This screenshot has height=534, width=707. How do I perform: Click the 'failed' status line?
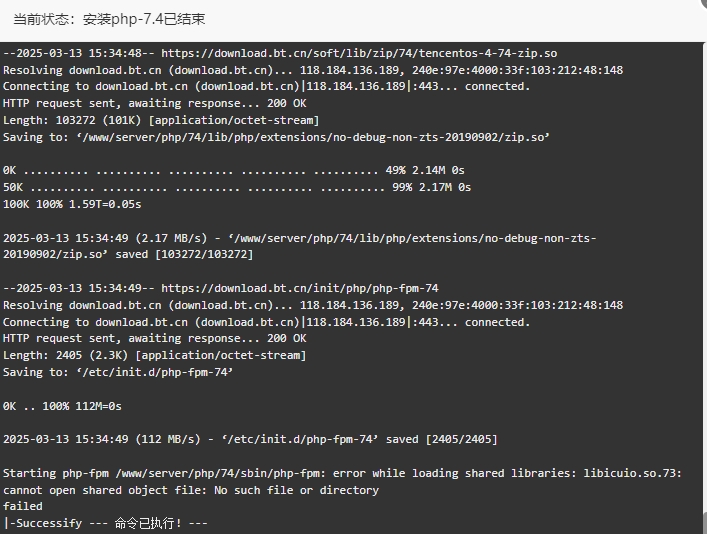23,506
